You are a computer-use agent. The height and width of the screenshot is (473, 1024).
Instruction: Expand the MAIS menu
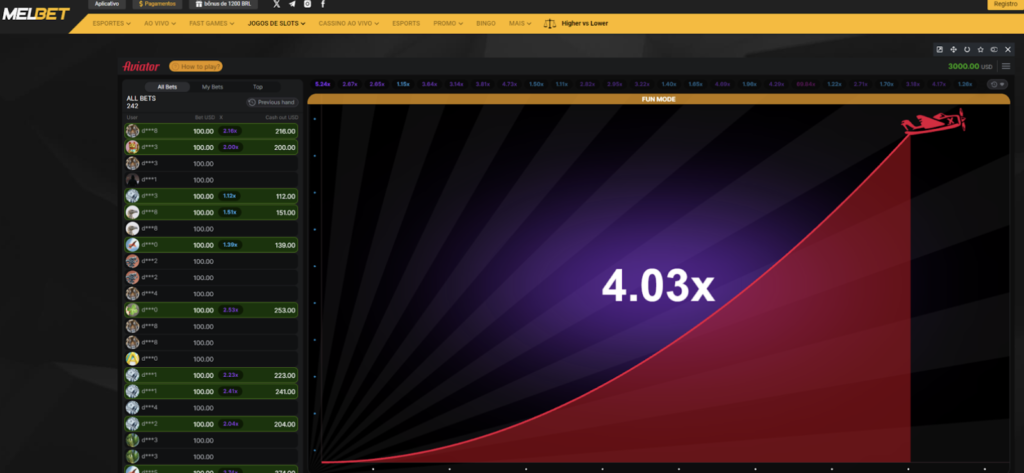pos(520,24)
